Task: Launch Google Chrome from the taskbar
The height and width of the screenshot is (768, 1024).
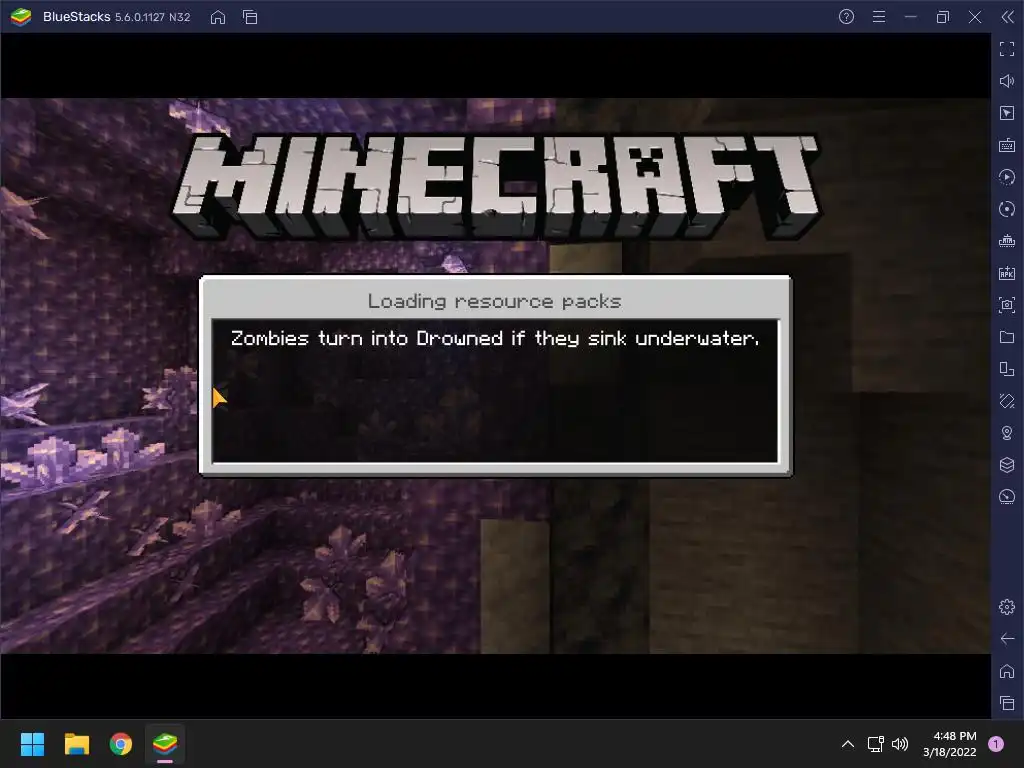Action: [121, 744]
